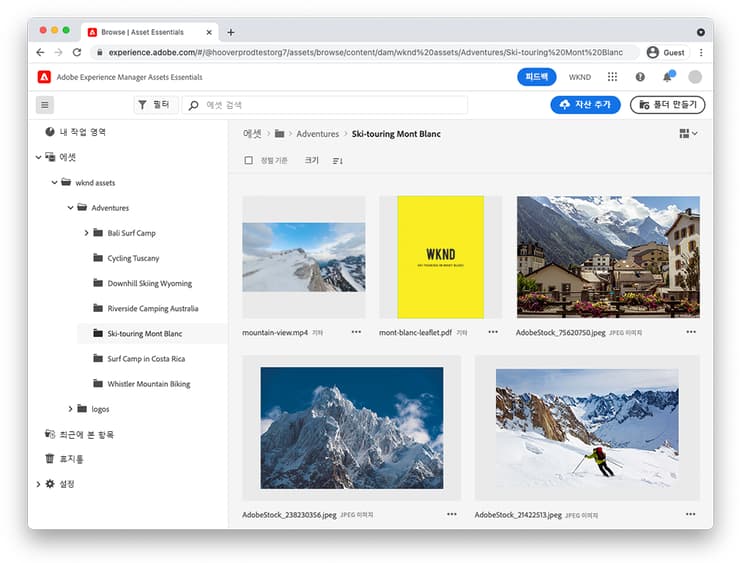750x563 pixels.
Task: Go back in the browser
Action: pos(40,53)
